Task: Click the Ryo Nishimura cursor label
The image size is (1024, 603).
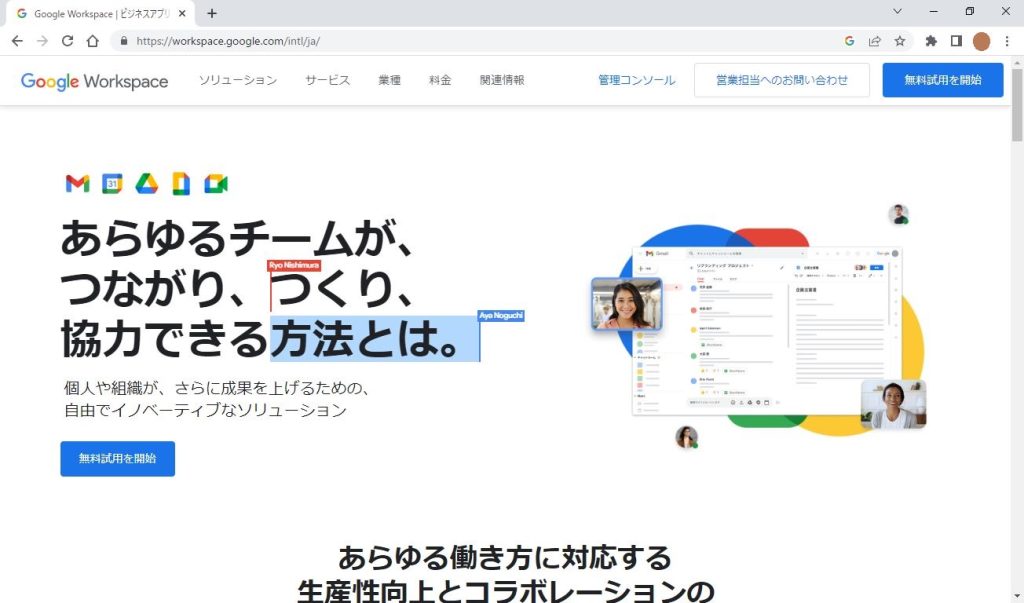Action: tap(294, 265)
